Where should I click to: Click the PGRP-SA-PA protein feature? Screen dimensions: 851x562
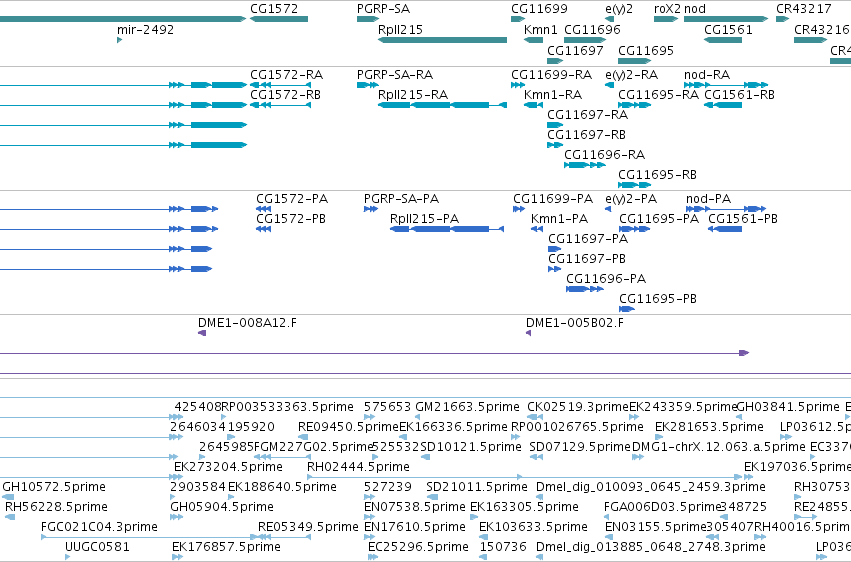(x=371, y=209)
